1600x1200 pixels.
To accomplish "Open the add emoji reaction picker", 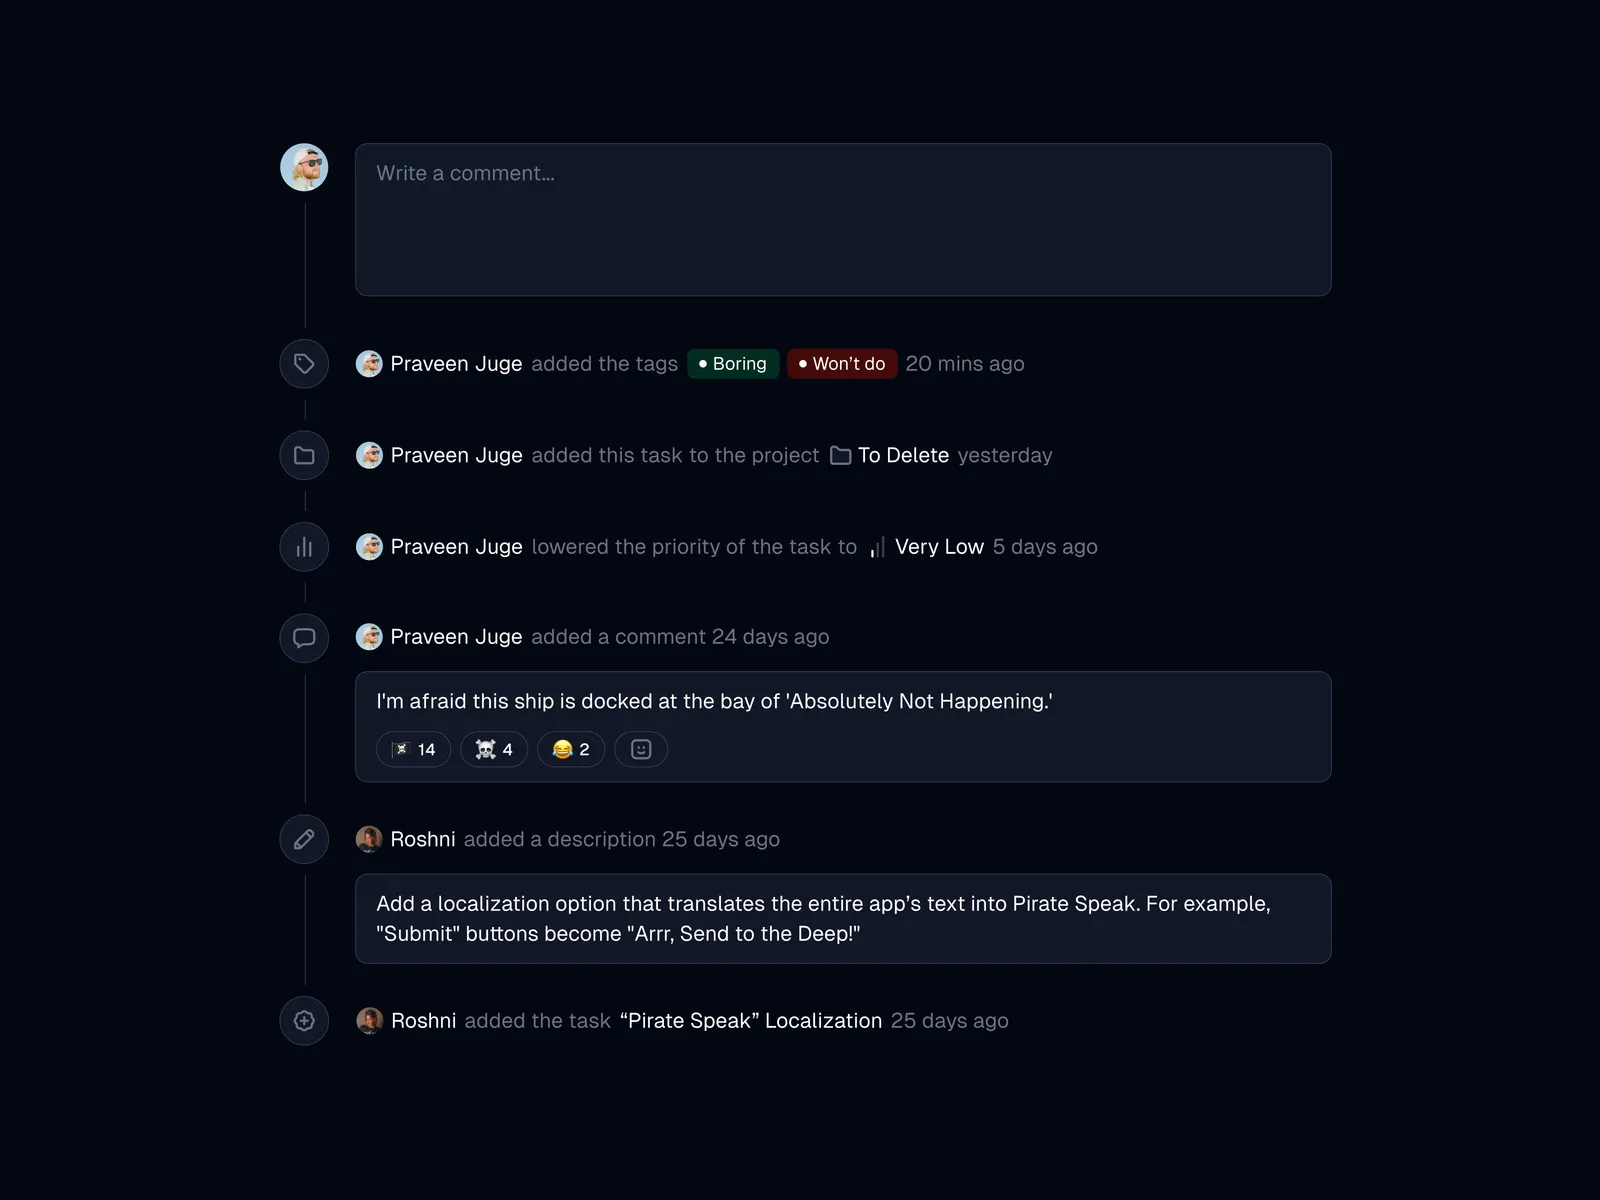I will 641,749.
